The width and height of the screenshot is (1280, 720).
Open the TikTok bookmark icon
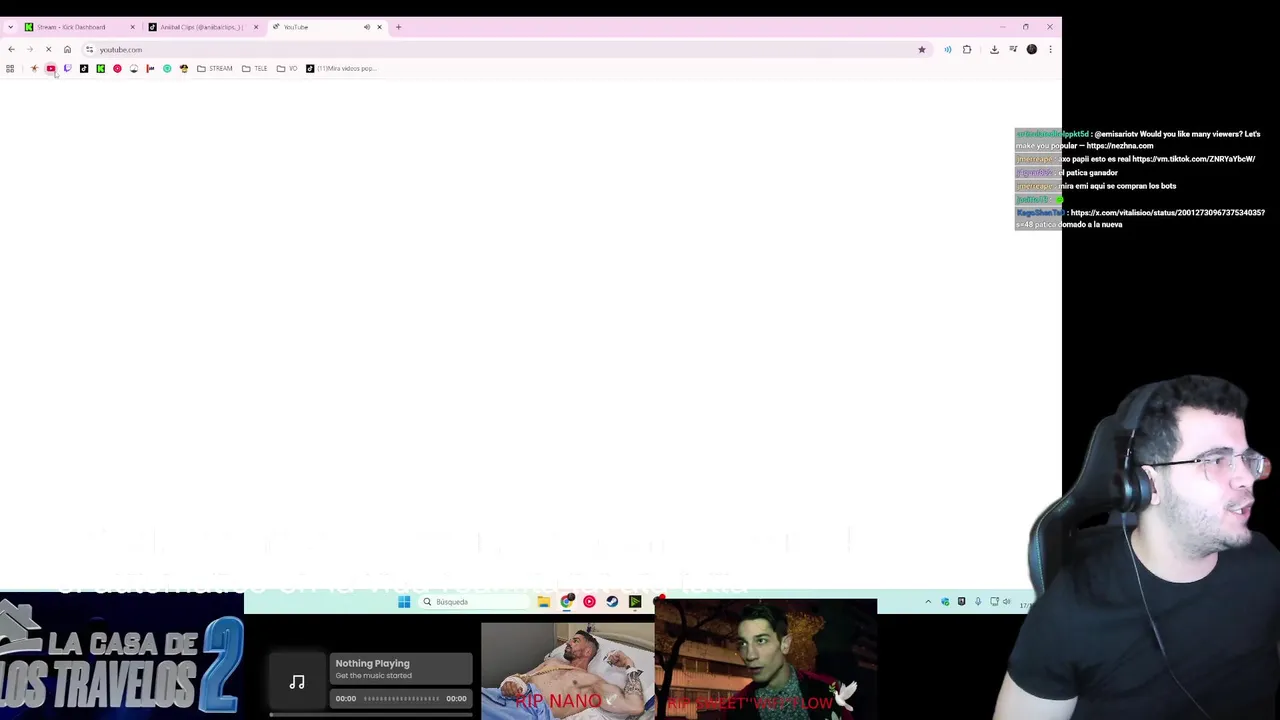coord(84,68)
